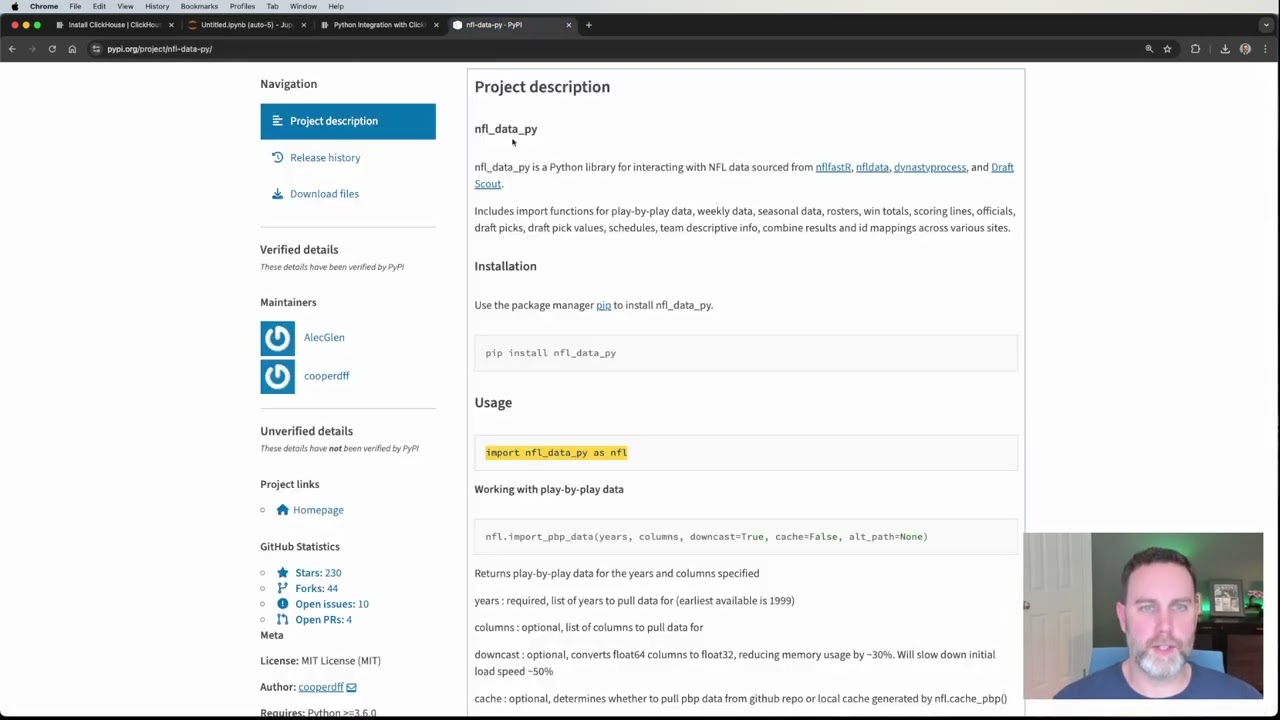Open the View menu
1280x720 pixels.
[x=125, y=6]
